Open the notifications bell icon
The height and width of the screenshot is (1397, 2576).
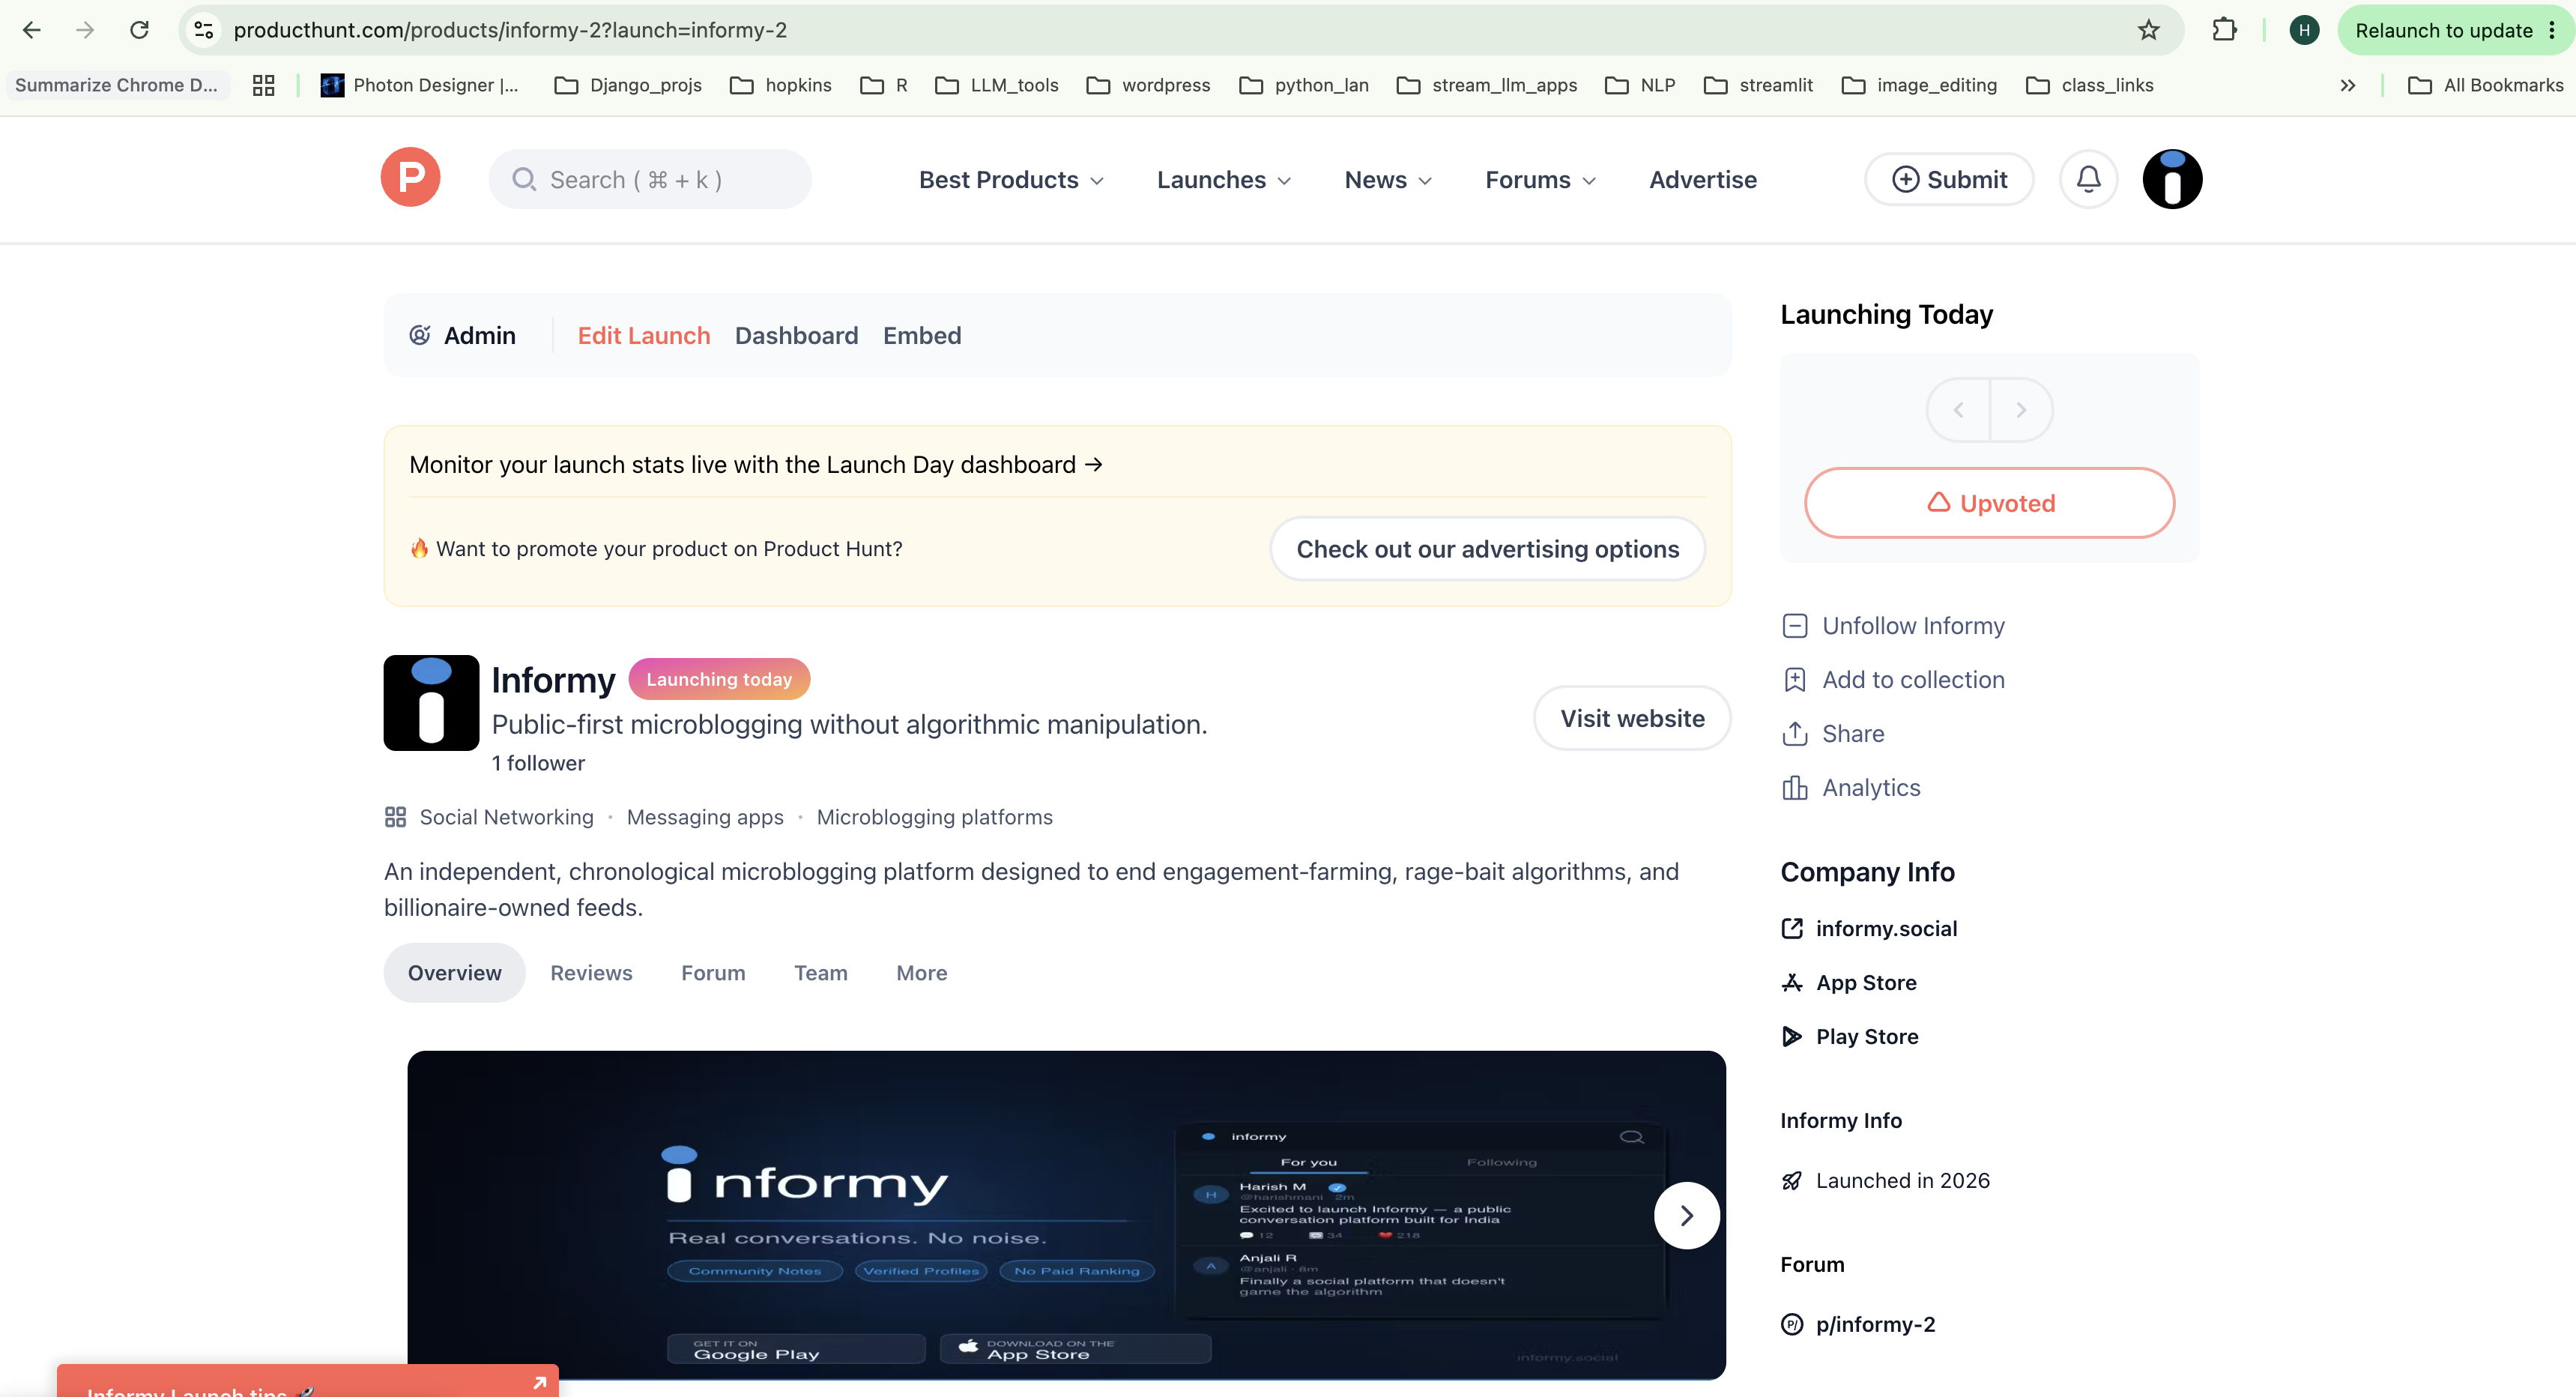coord(2088,179)
